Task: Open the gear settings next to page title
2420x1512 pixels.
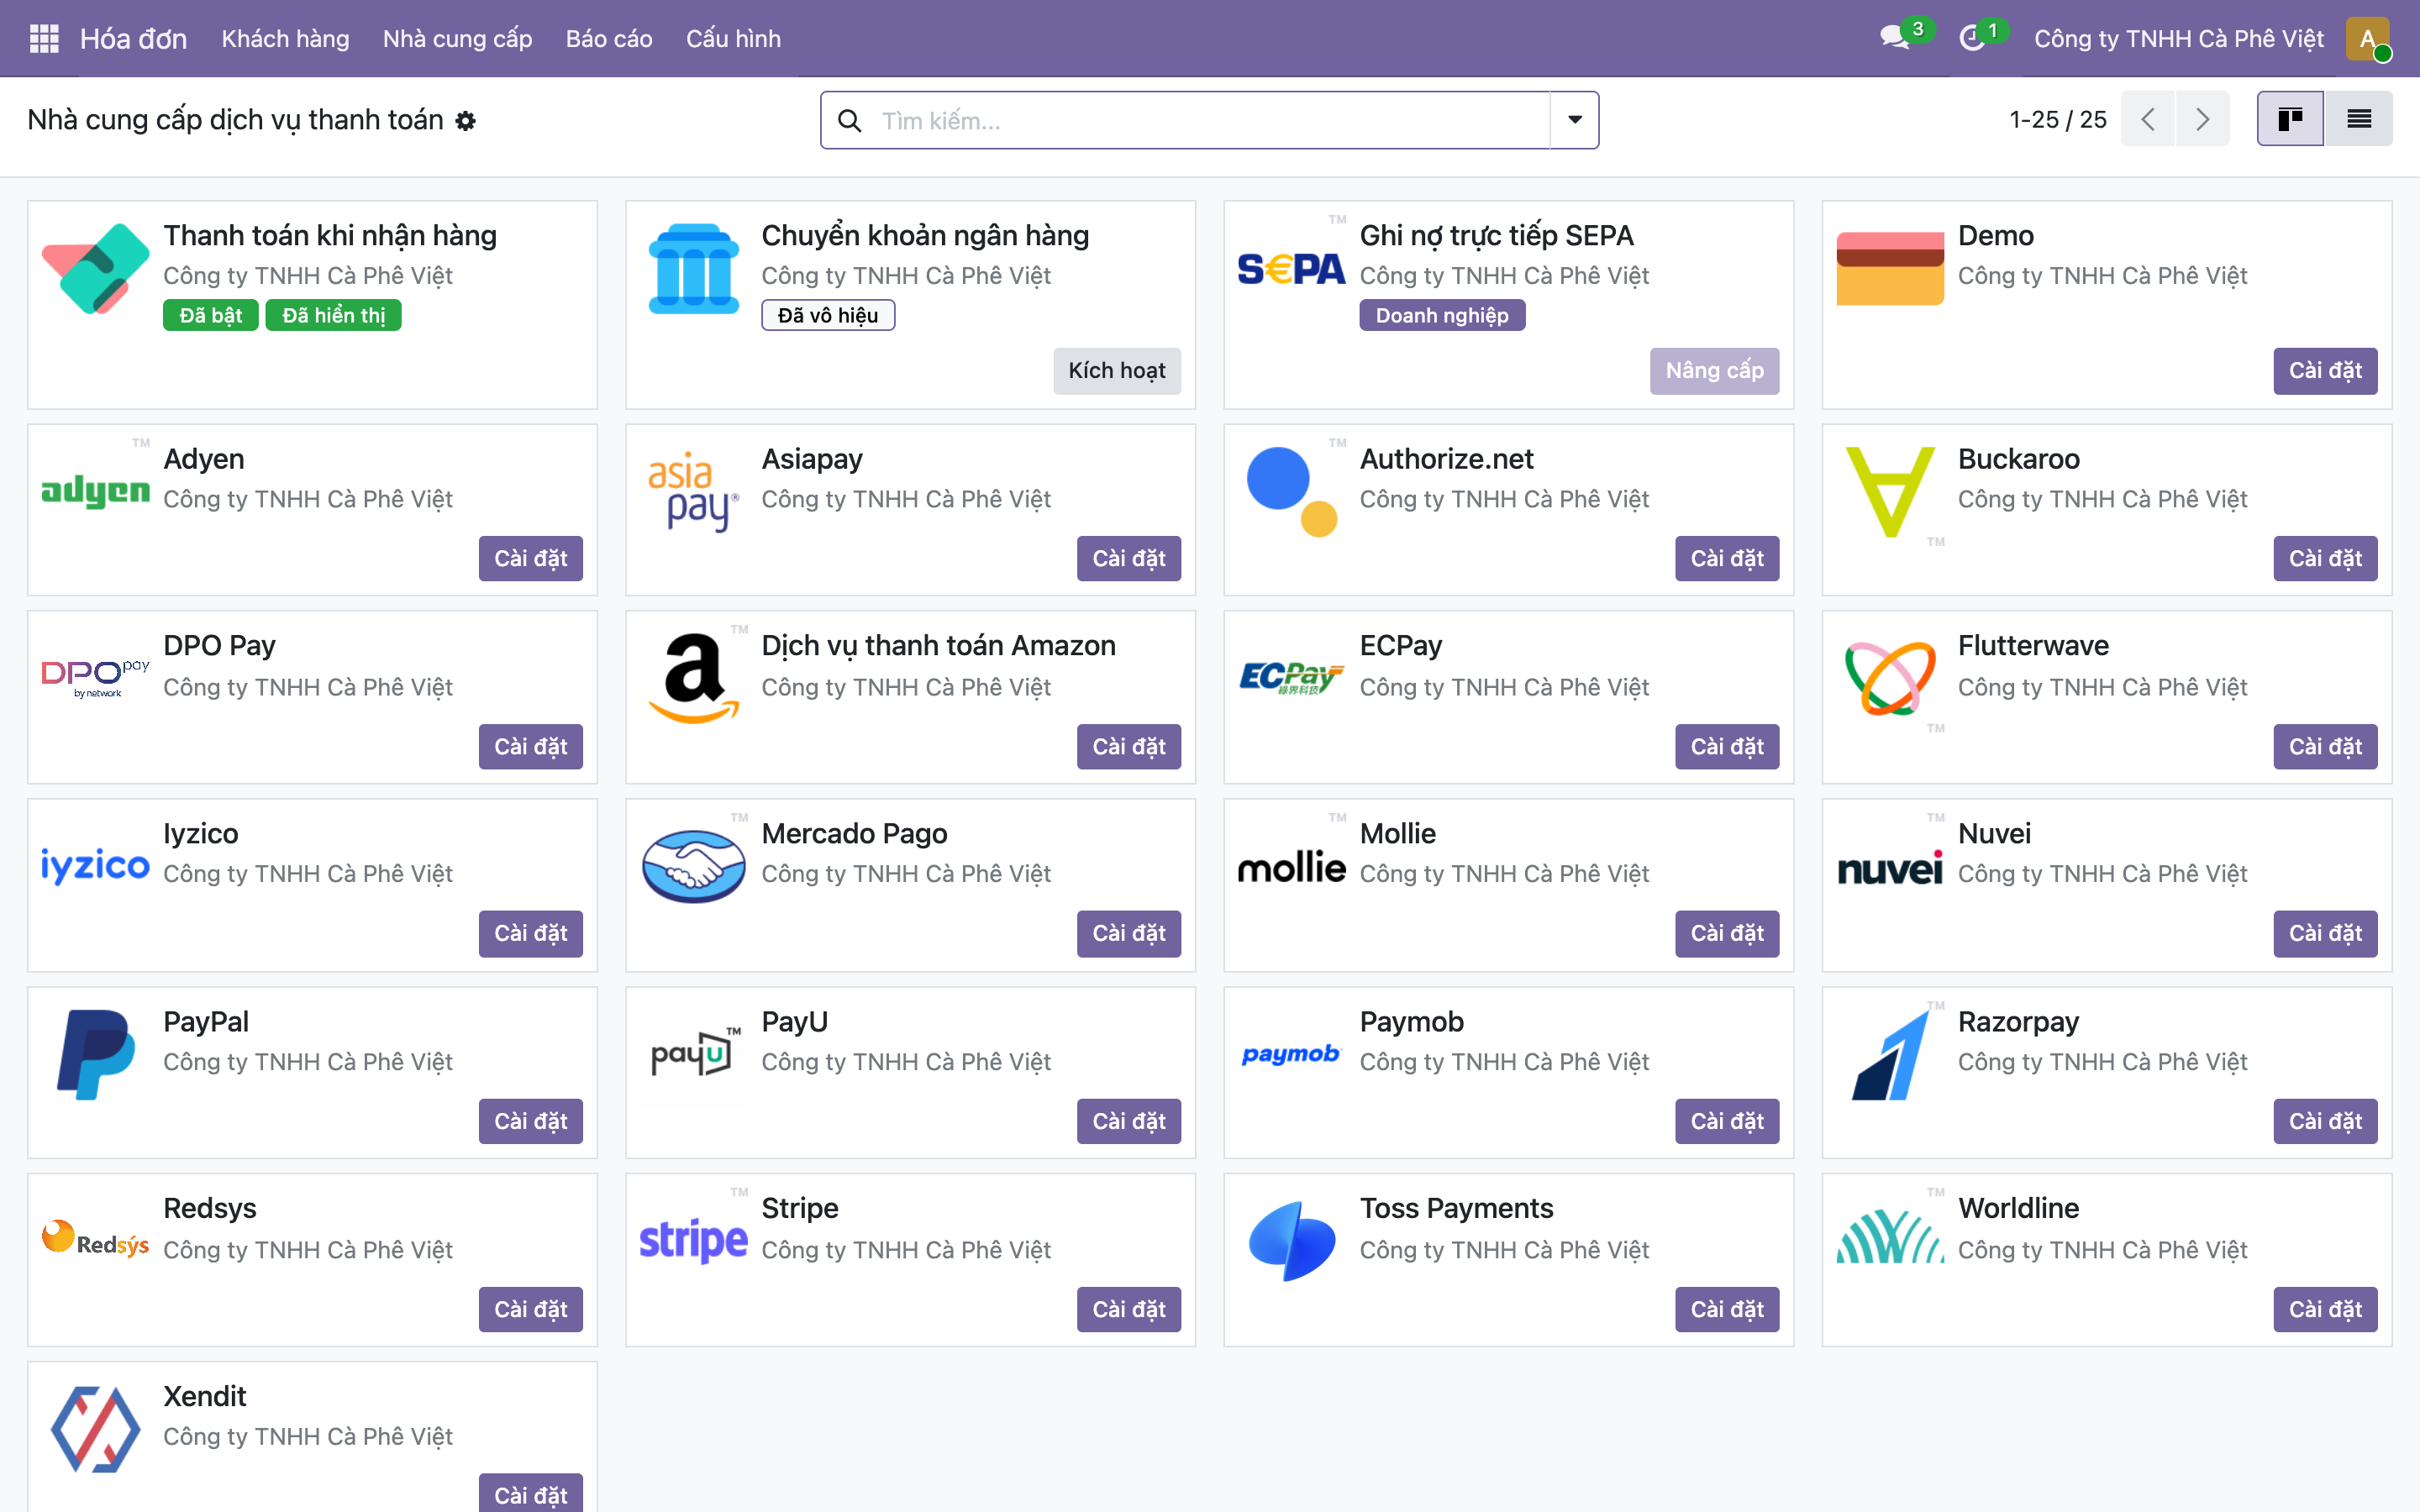Action: 466,120
